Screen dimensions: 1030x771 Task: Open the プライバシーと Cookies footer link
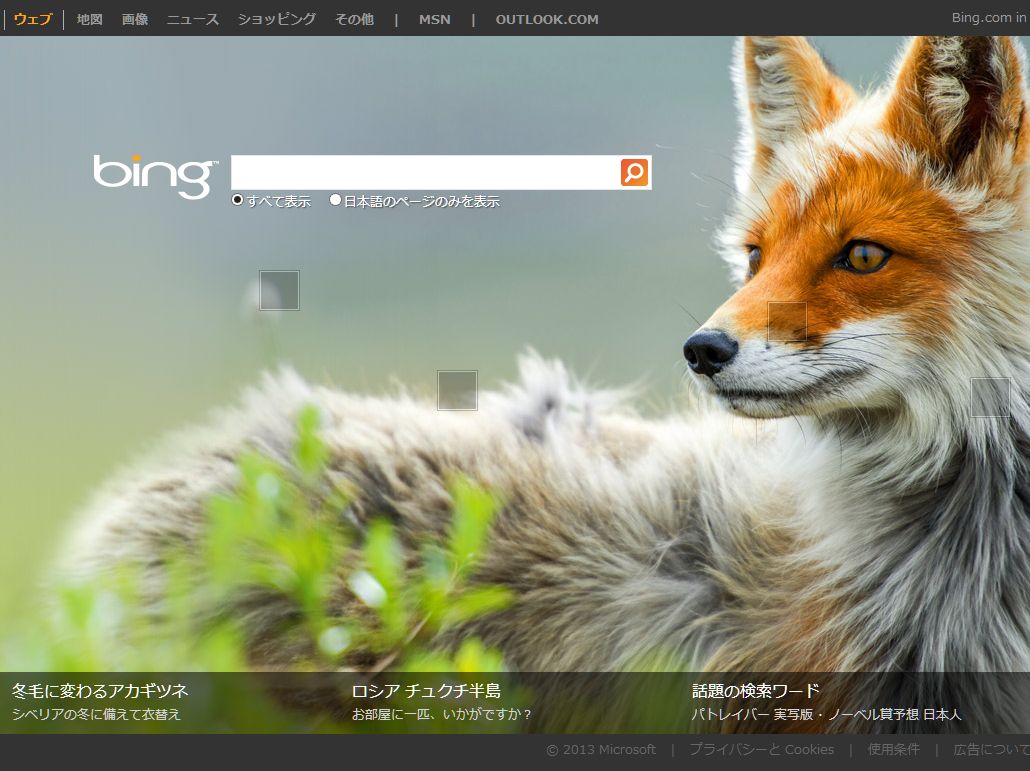click(x=761, y=749)
